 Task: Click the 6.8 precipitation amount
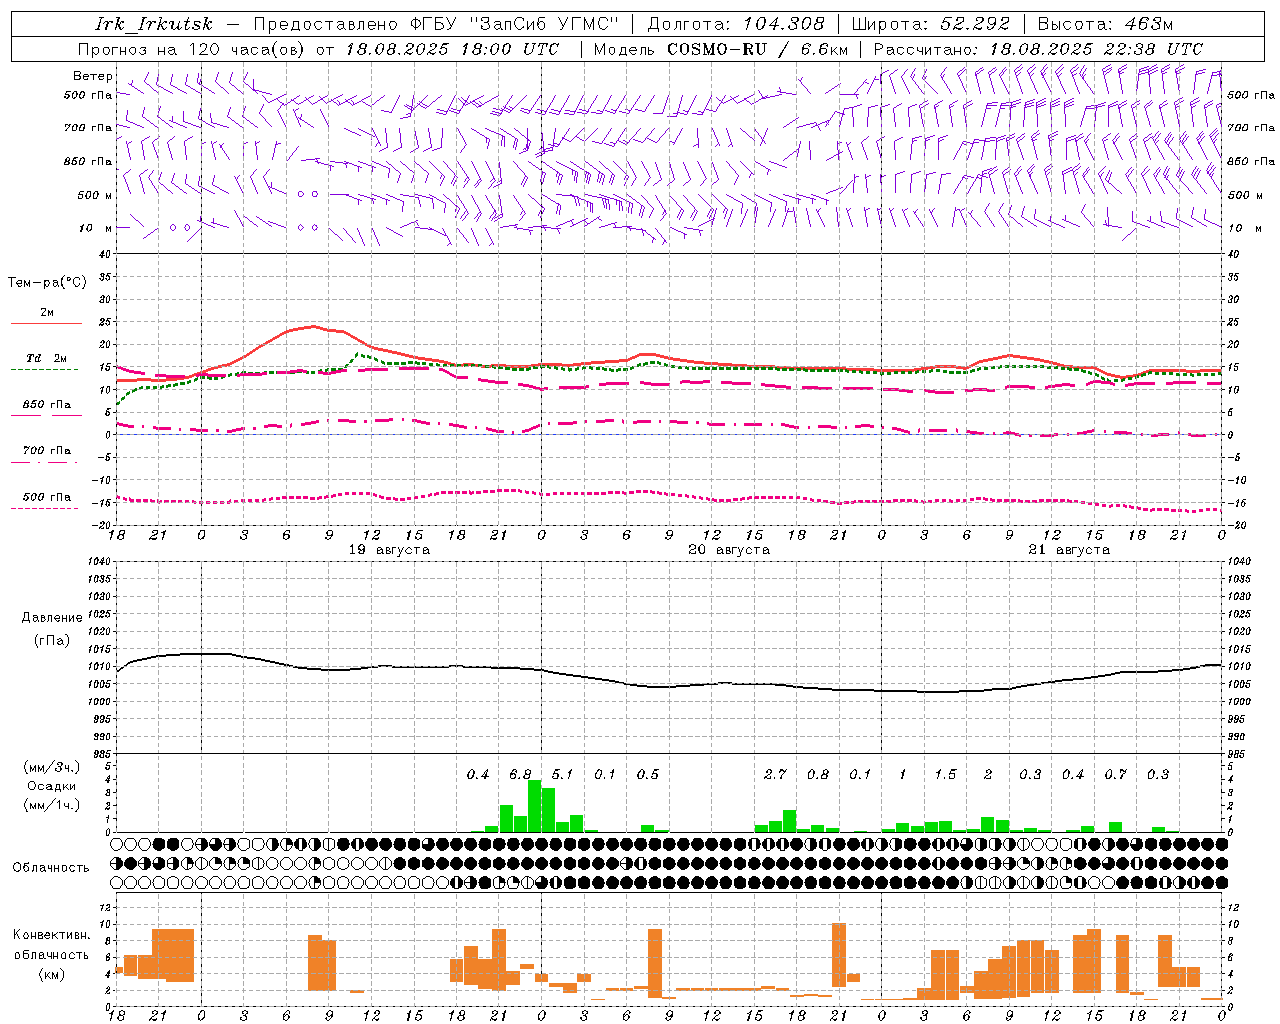520,775
